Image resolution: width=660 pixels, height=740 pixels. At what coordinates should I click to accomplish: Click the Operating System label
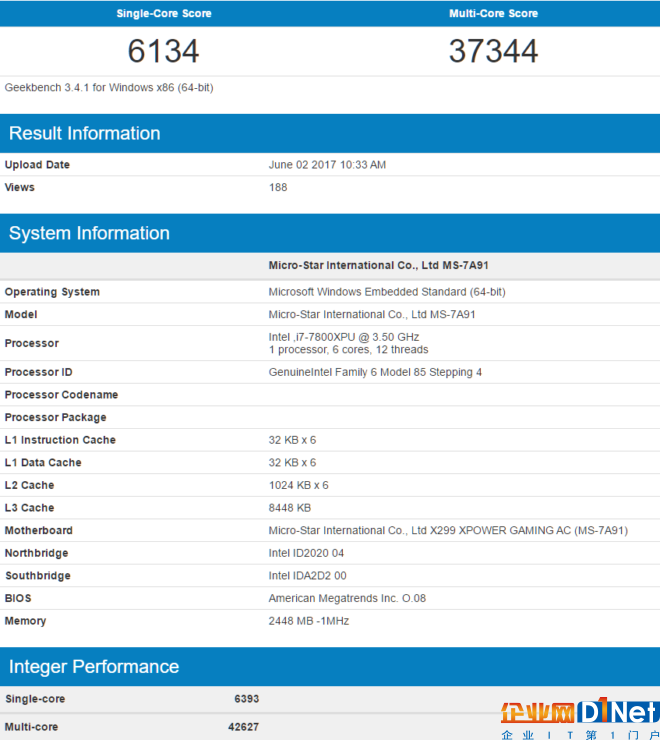pos(52,292)
